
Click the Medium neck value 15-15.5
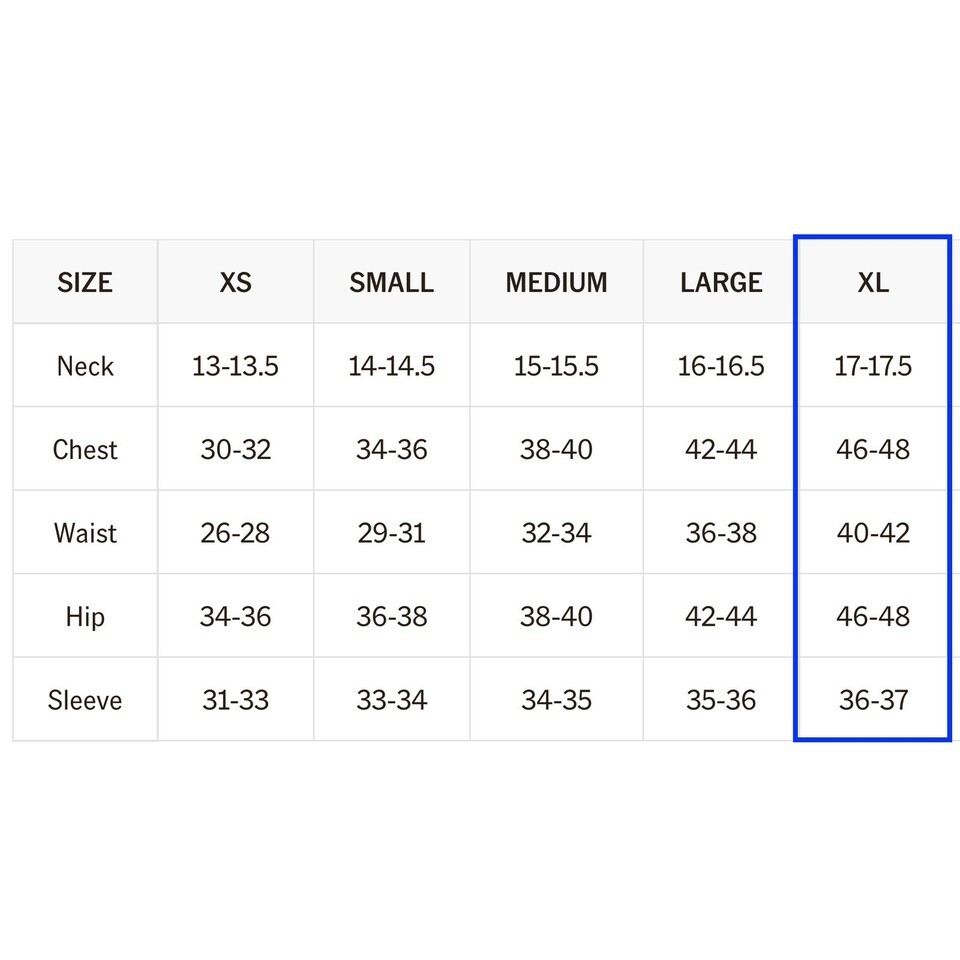(x=556, y=366)
